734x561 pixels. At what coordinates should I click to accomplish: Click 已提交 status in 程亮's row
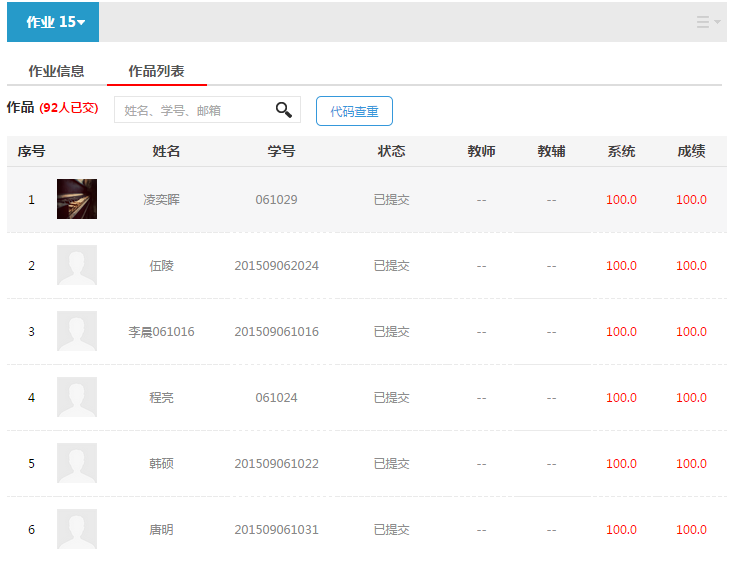pos(392,398)
